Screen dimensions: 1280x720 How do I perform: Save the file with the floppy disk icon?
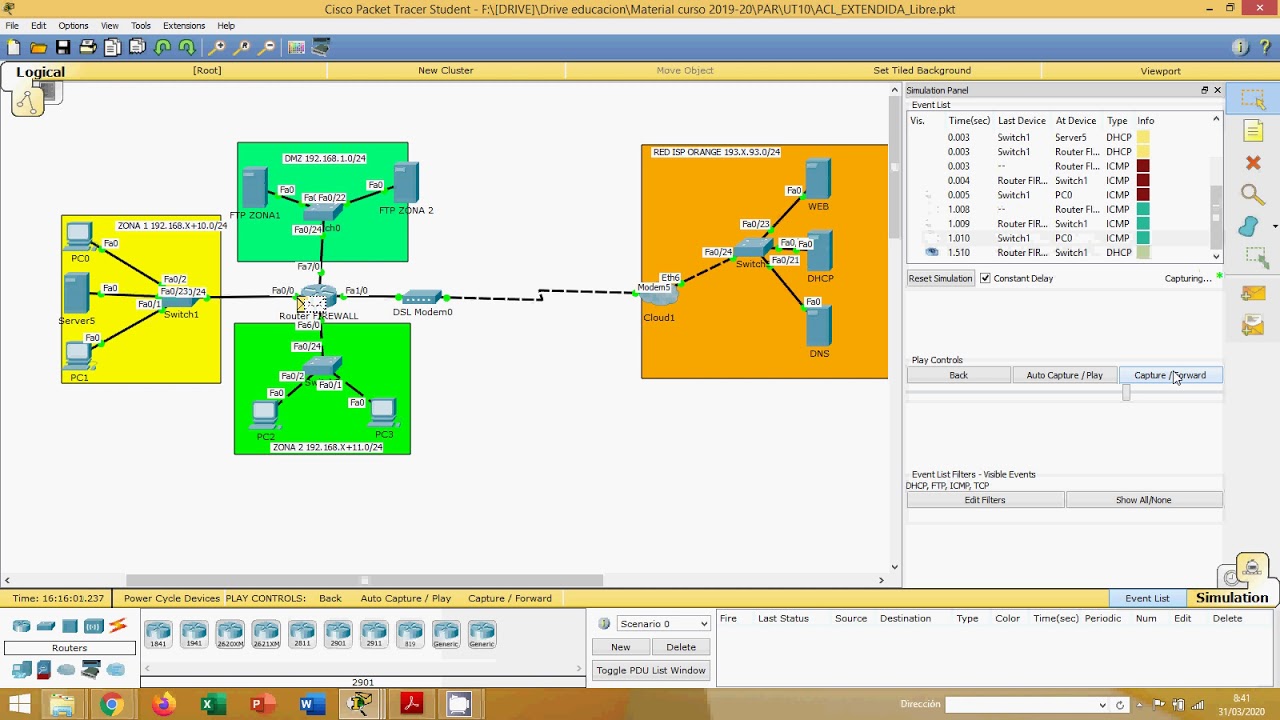coord(63,47)
